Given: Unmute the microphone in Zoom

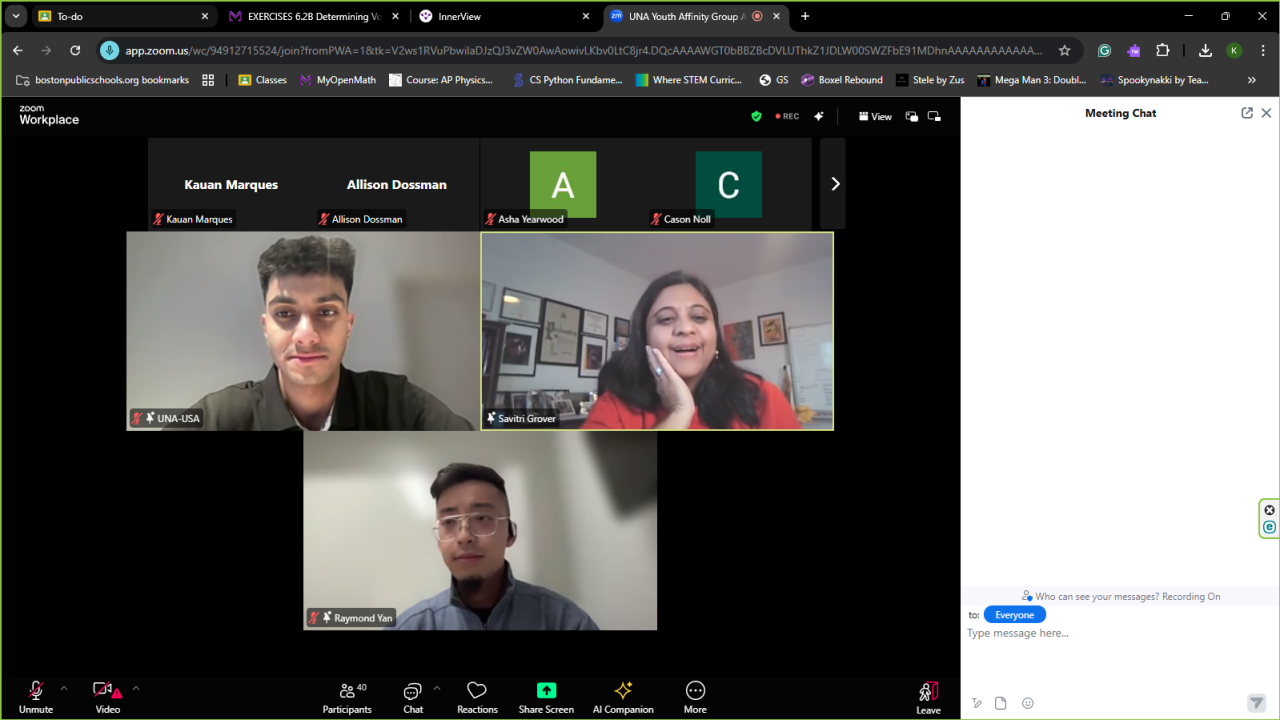Looking at the screenshot, I should [x=36, y=697].
